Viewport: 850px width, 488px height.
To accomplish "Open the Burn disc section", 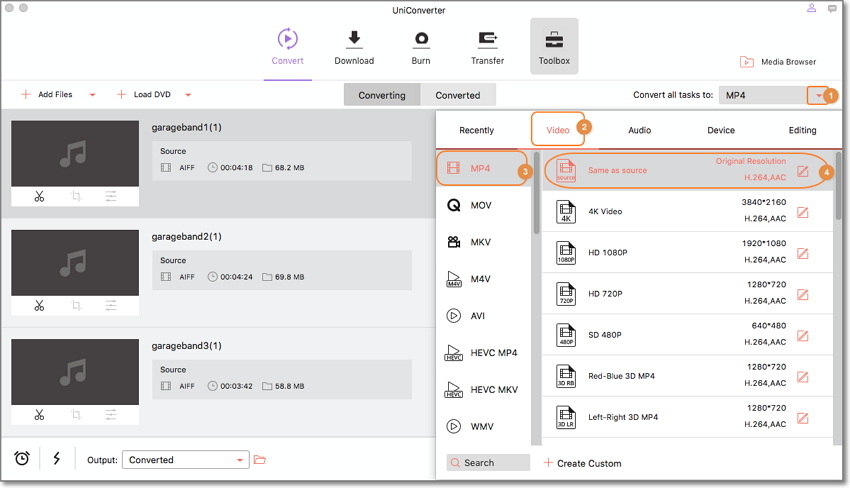I will pos(421,47).
